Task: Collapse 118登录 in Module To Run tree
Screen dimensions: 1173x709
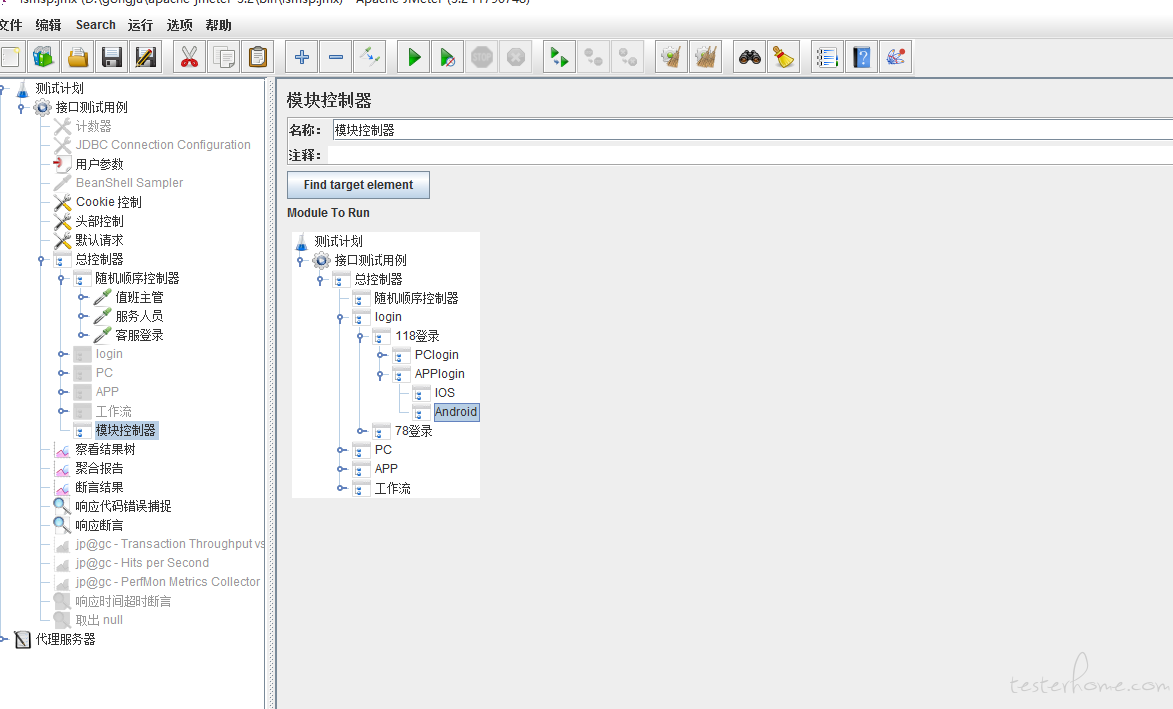Action: [360, 337]
